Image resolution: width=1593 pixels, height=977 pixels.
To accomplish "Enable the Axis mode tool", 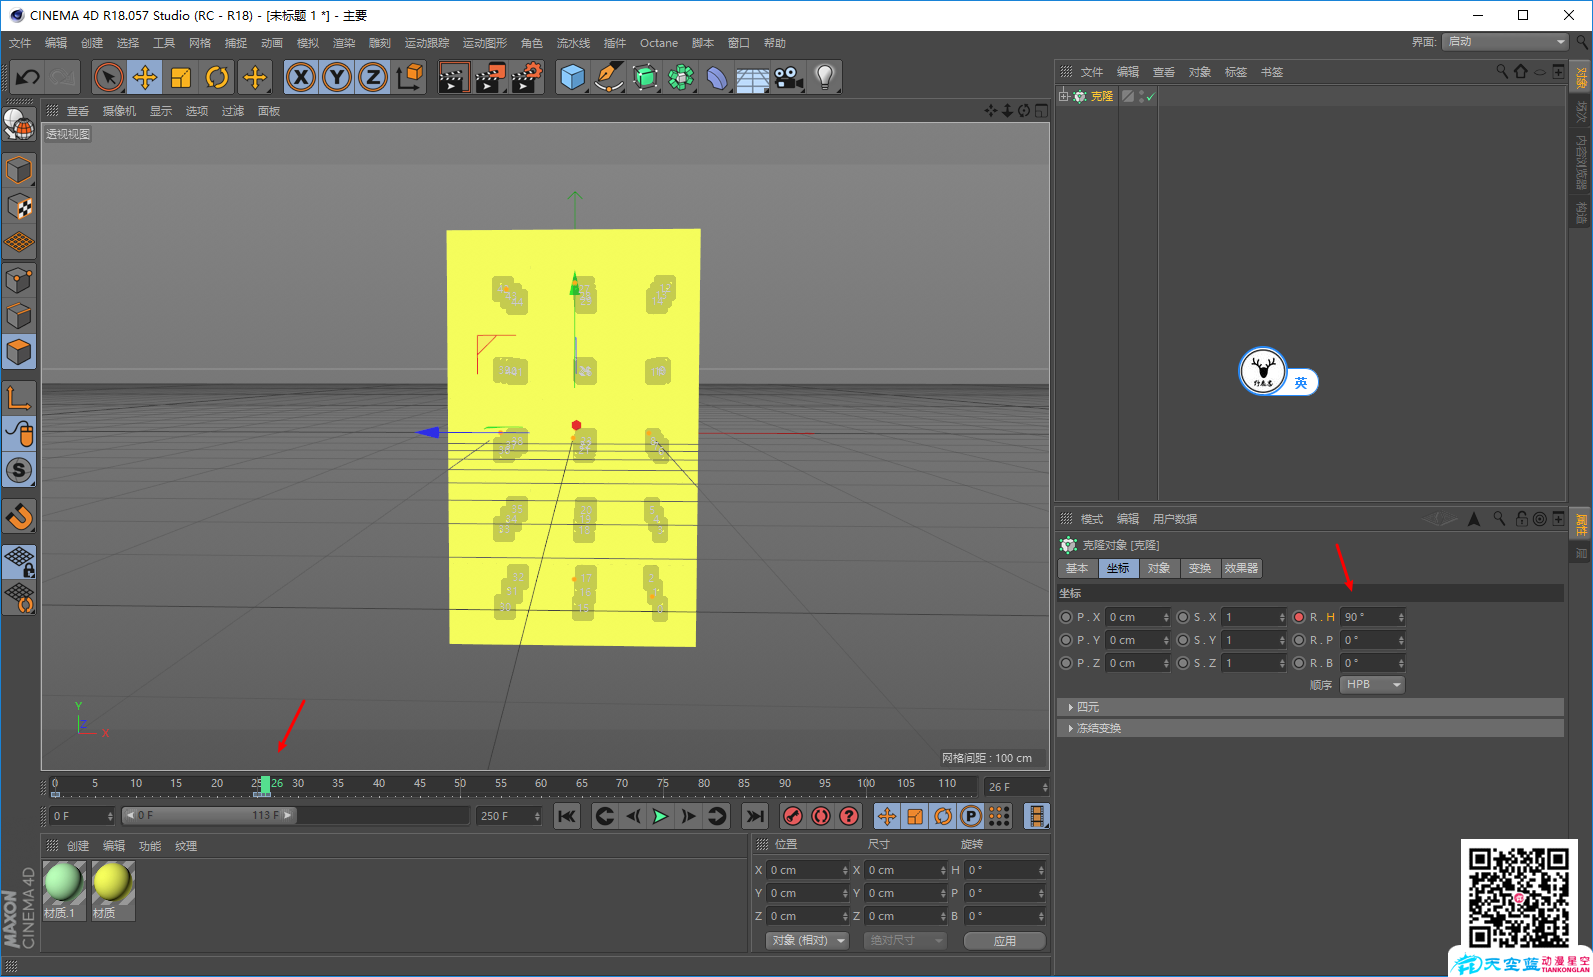I will [x=19, y=398].
